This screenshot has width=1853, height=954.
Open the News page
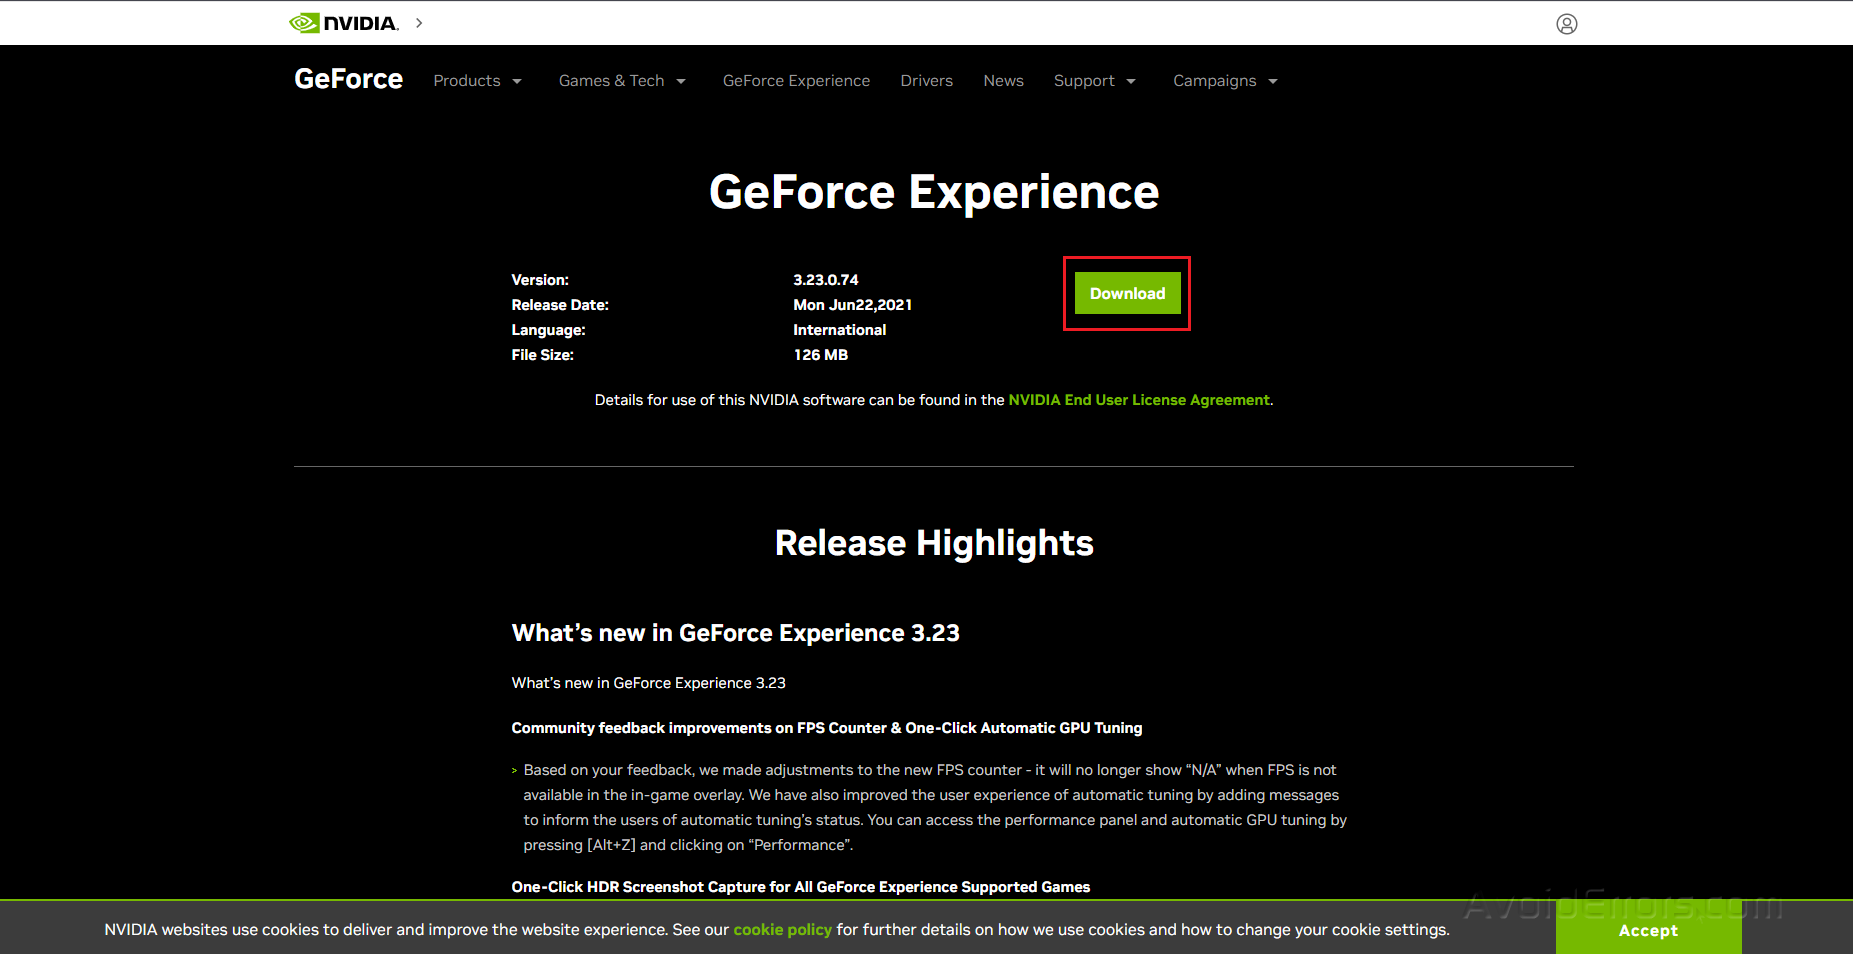[1003, 81]
